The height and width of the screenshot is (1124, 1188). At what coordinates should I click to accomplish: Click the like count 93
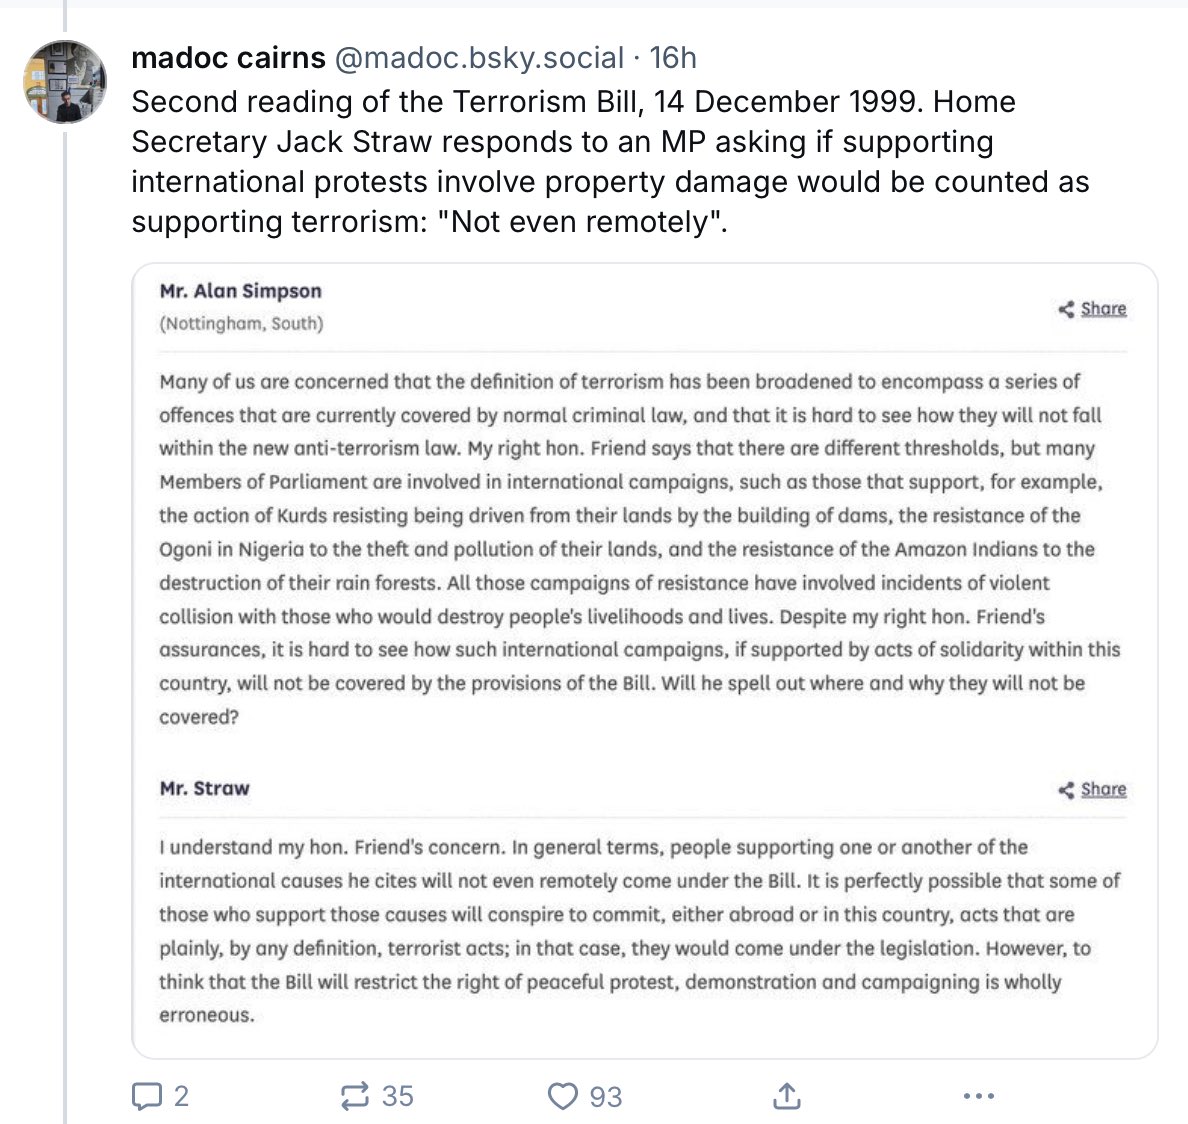(606, 1096)
